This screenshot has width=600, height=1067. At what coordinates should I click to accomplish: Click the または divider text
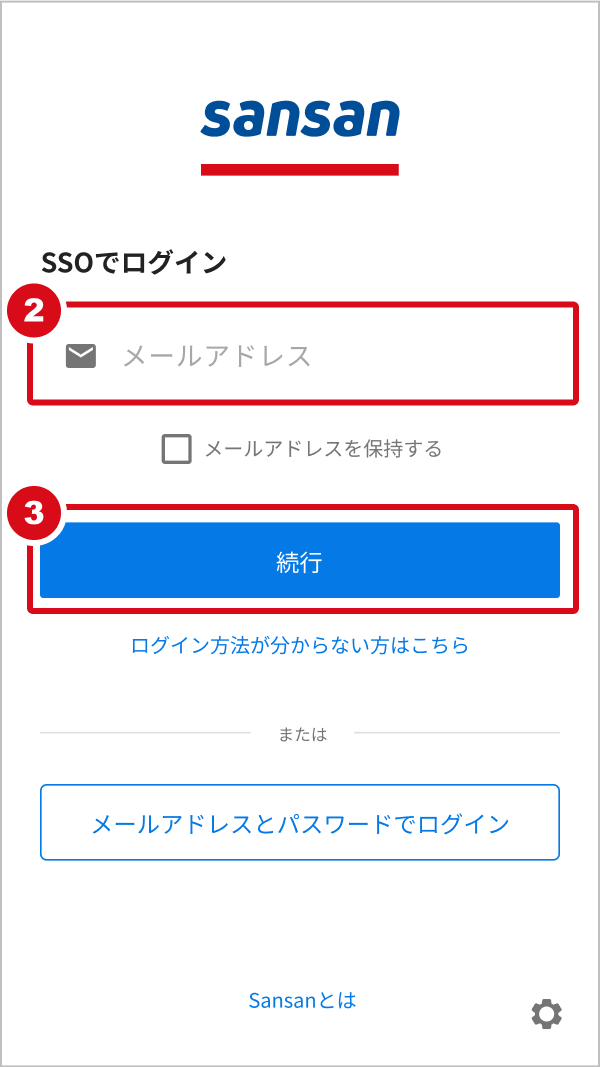click(302, 734)
